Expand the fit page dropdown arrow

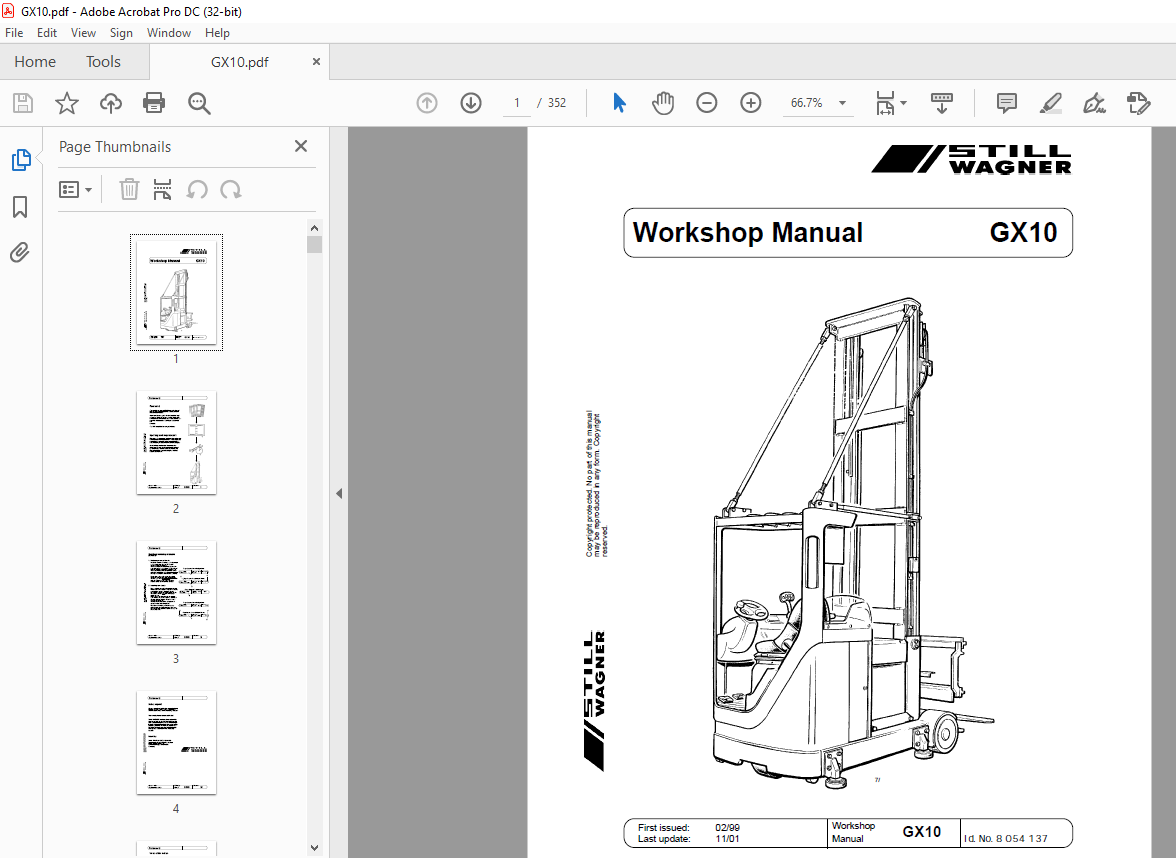[x=903, y=103]
